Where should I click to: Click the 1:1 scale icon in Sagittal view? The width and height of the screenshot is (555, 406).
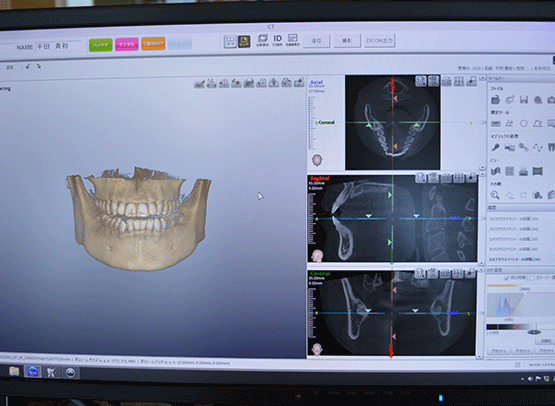(x=420, y=177)
